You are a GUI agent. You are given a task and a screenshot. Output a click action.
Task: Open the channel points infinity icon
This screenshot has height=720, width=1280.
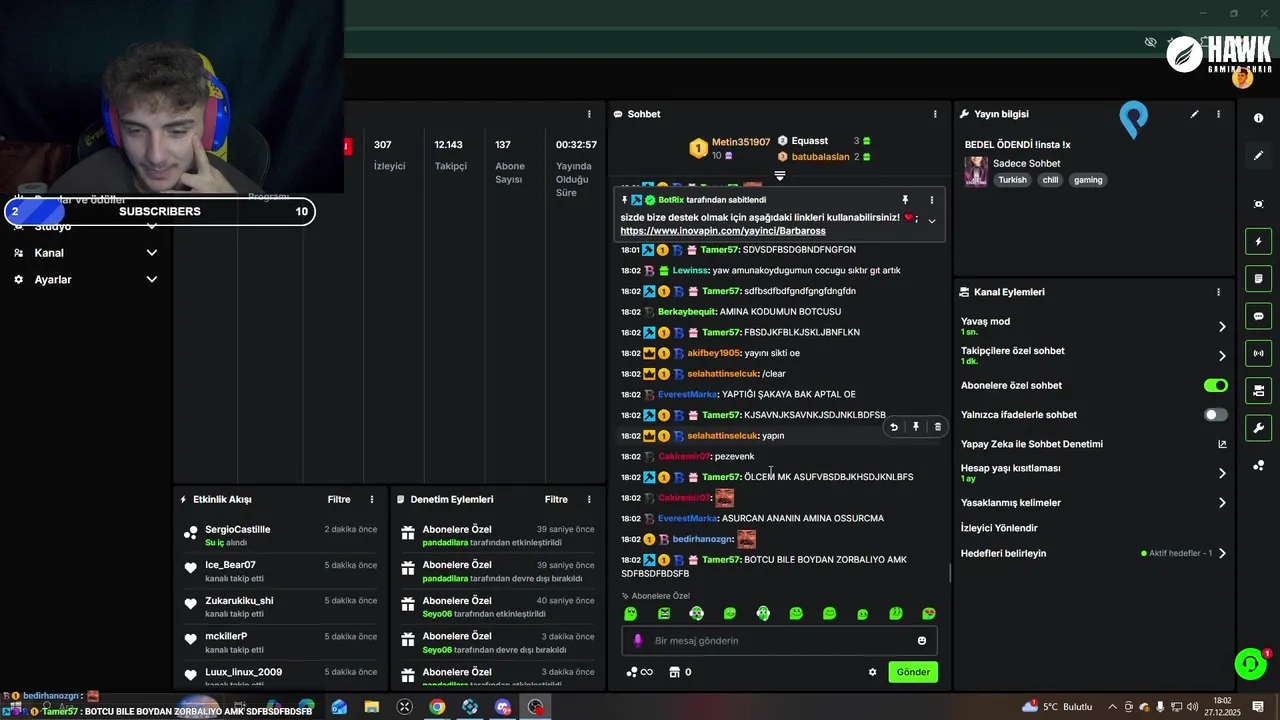(x=639, y=672)
